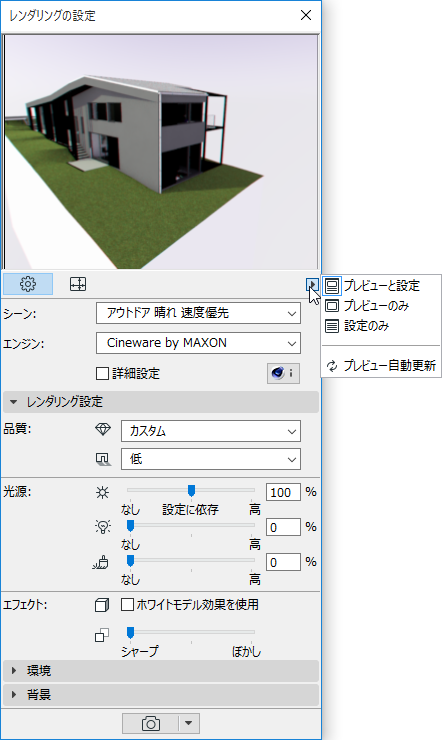Select the settings gear tab
Image resolution: width=442 pixels, height=740 pixels.
tap(28, 284)
